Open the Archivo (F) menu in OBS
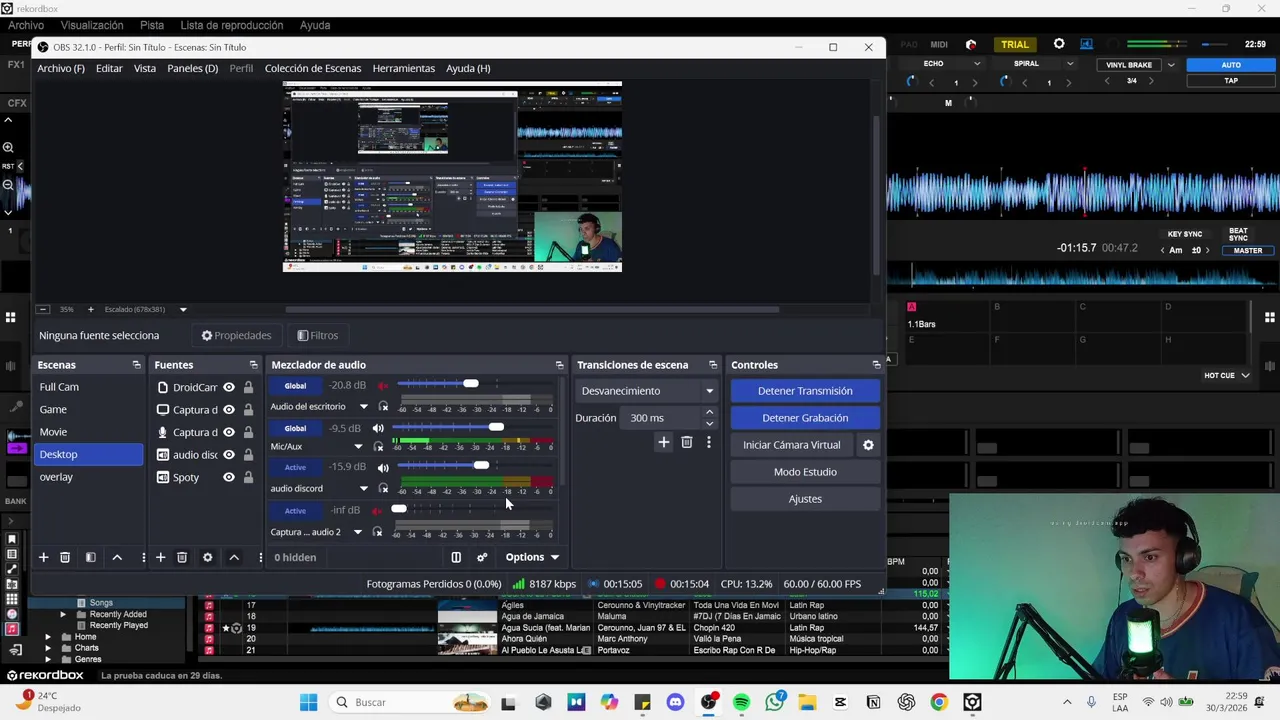This screenshot has width=1280, height=720. pos(61,68)
